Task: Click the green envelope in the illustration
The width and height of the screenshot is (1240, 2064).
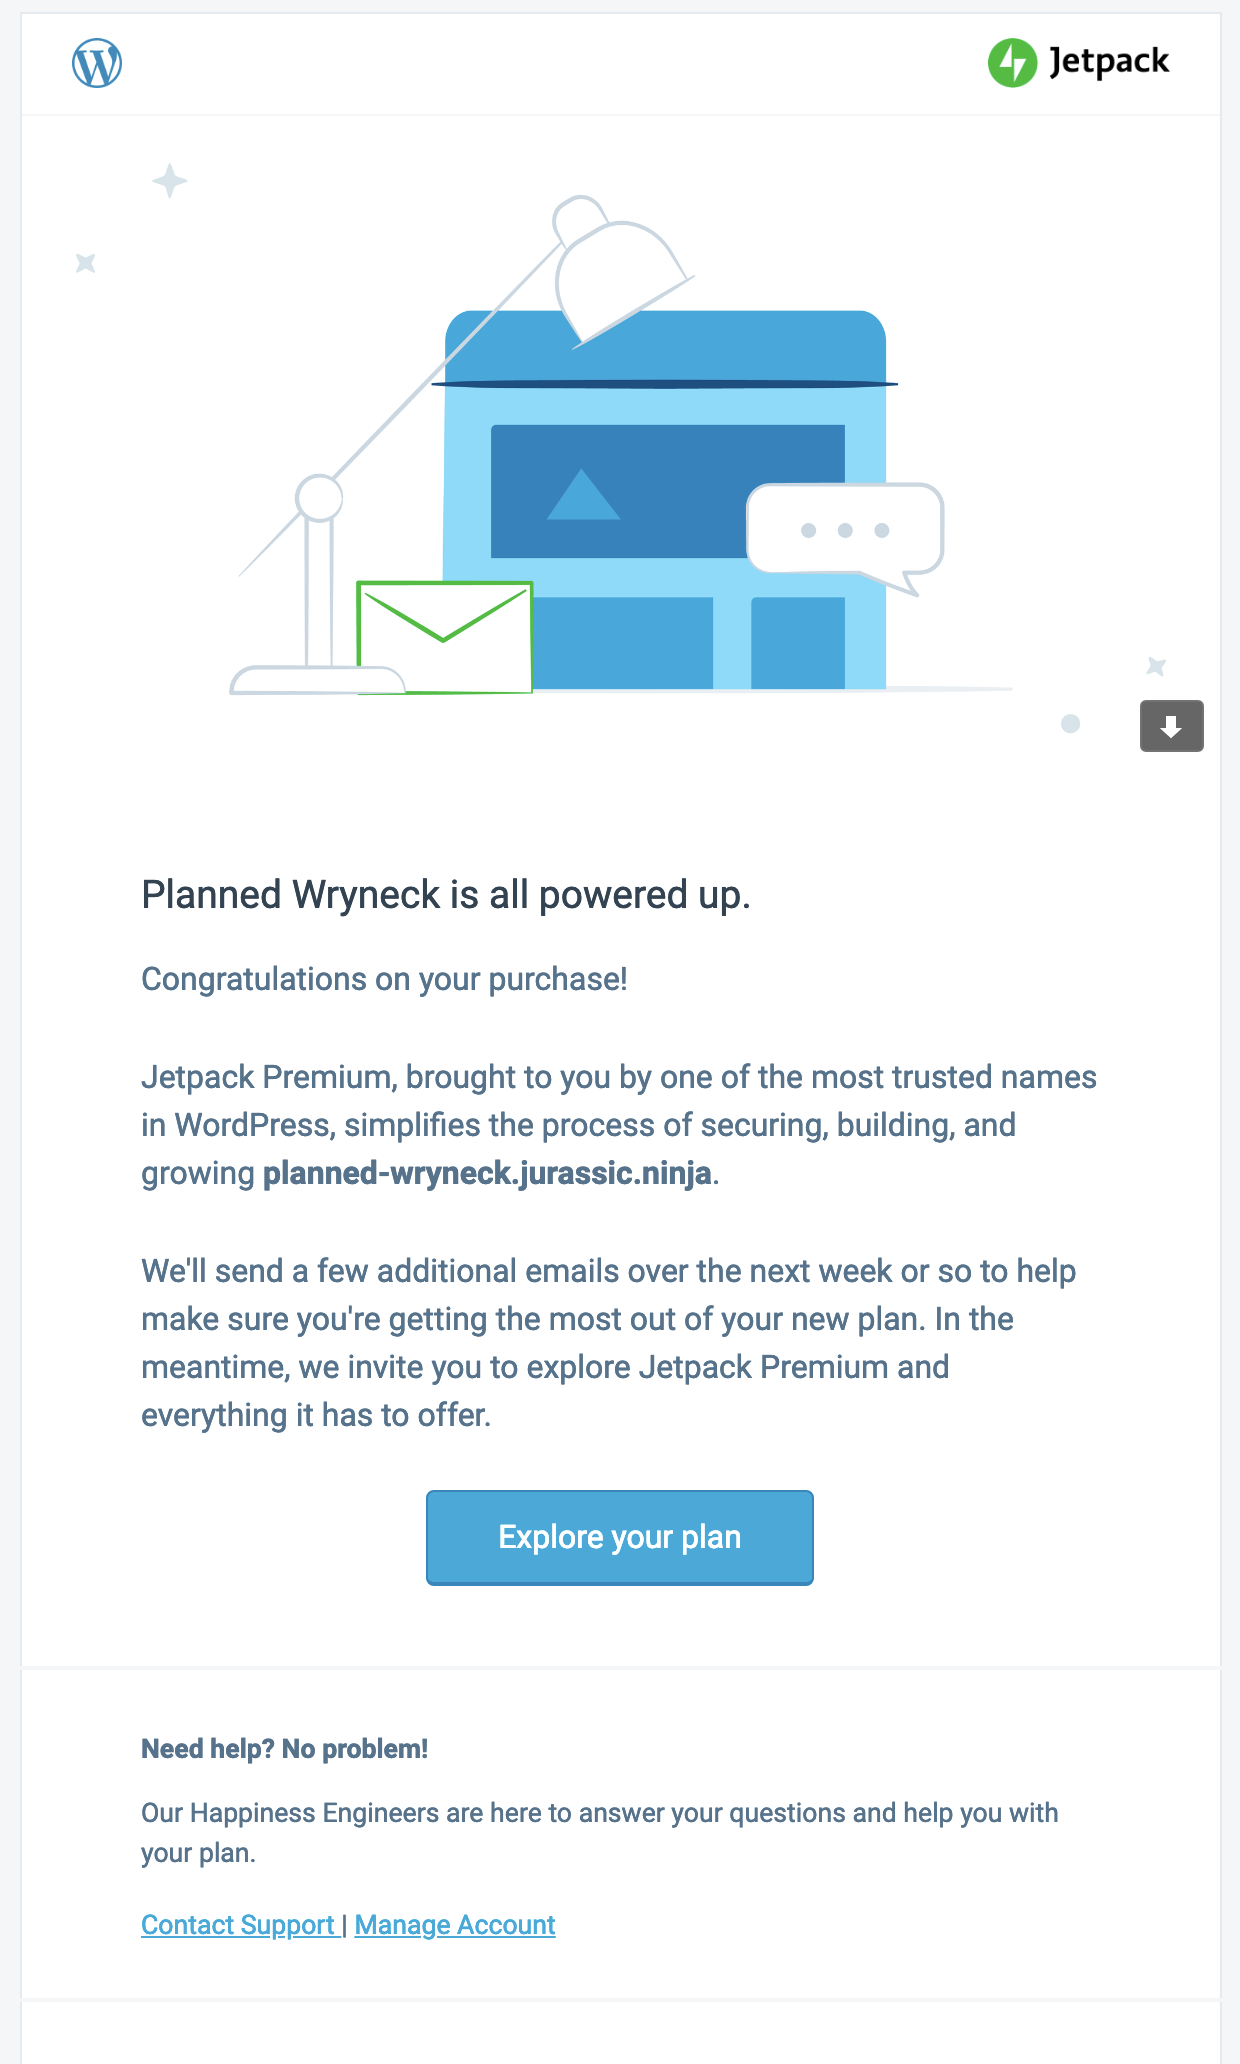Action: [x=445, y=637]
